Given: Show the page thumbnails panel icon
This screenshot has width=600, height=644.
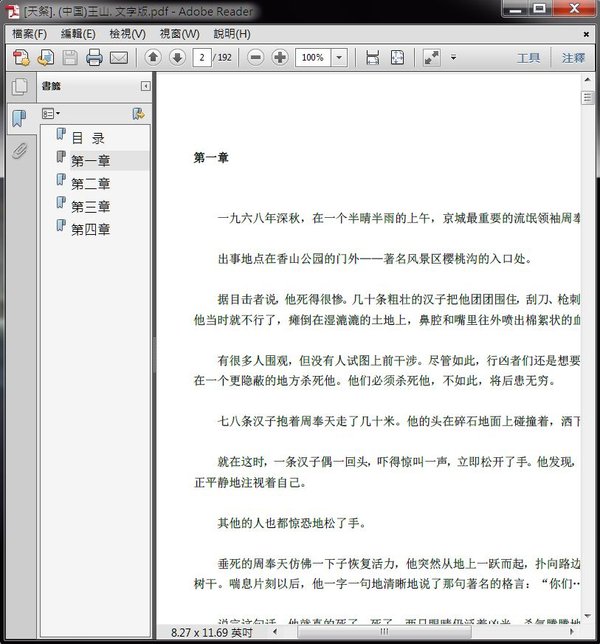Looking at the screenshot, I should pos(20,87).
